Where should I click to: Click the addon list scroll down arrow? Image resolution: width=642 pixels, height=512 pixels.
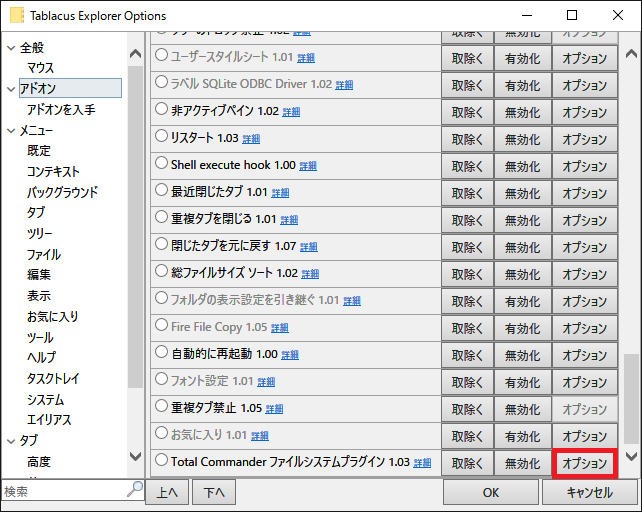click(x=631, y=456)
